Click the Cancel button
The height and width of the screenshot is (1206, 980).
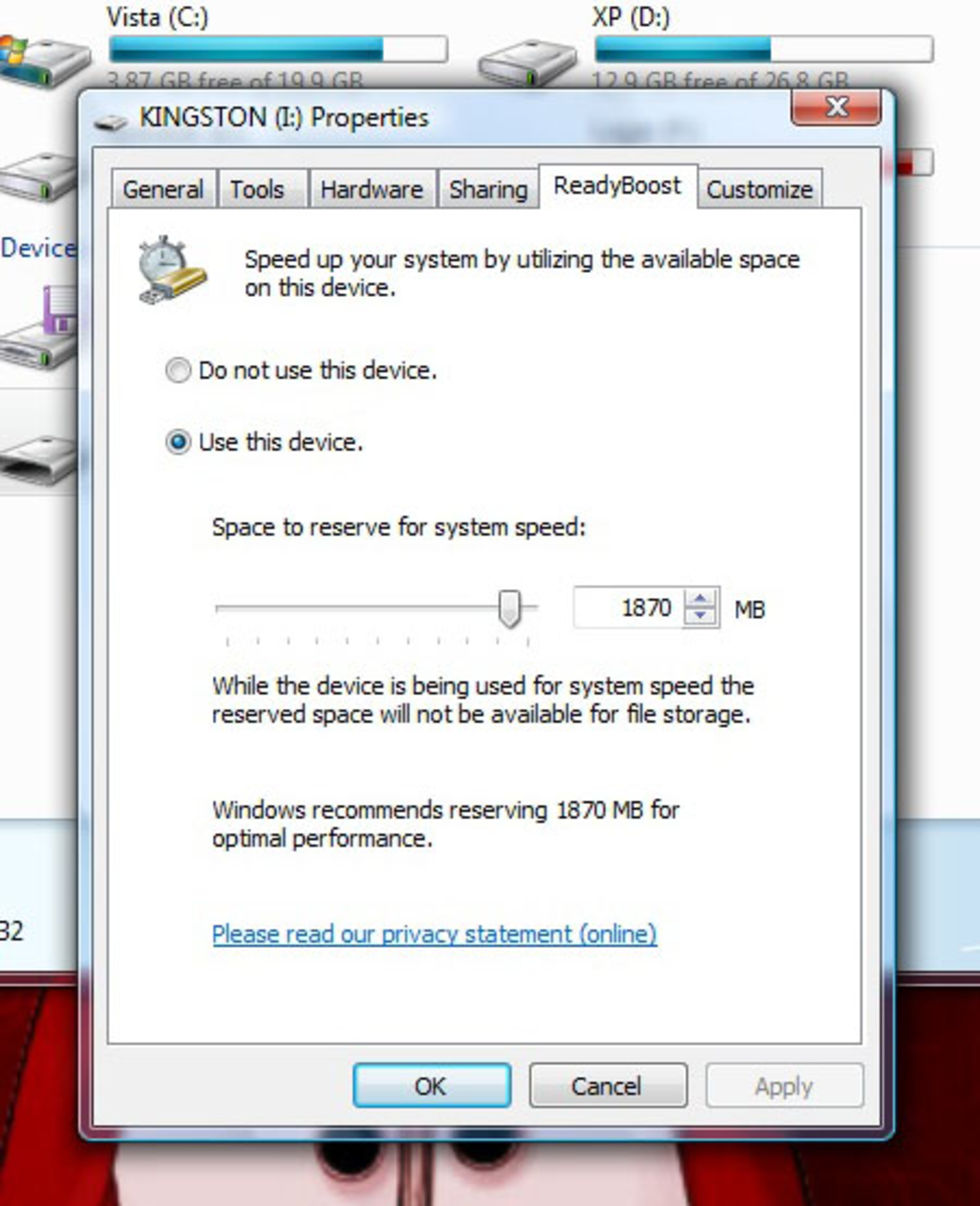pyautogui.click(x=607, y=1086)
